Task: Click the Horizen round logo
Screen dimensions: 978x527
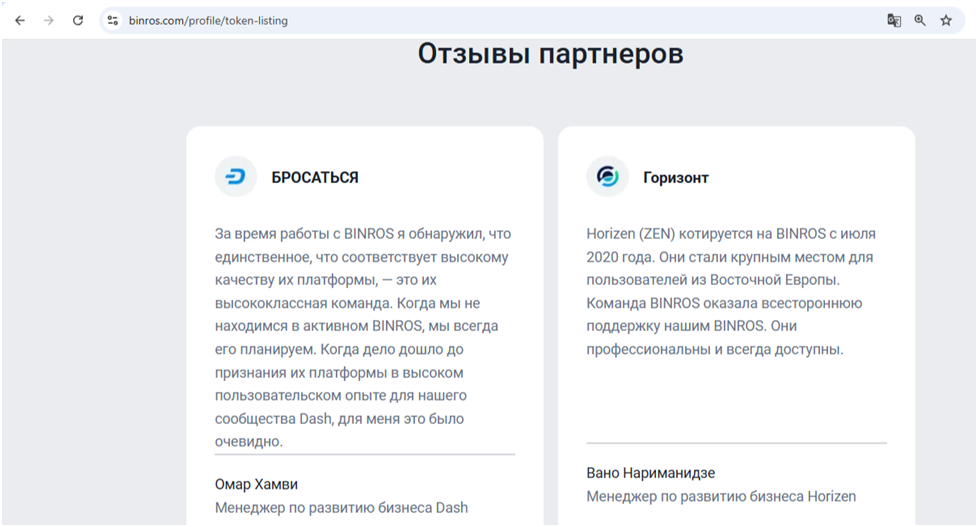Action: coord(607,177)
